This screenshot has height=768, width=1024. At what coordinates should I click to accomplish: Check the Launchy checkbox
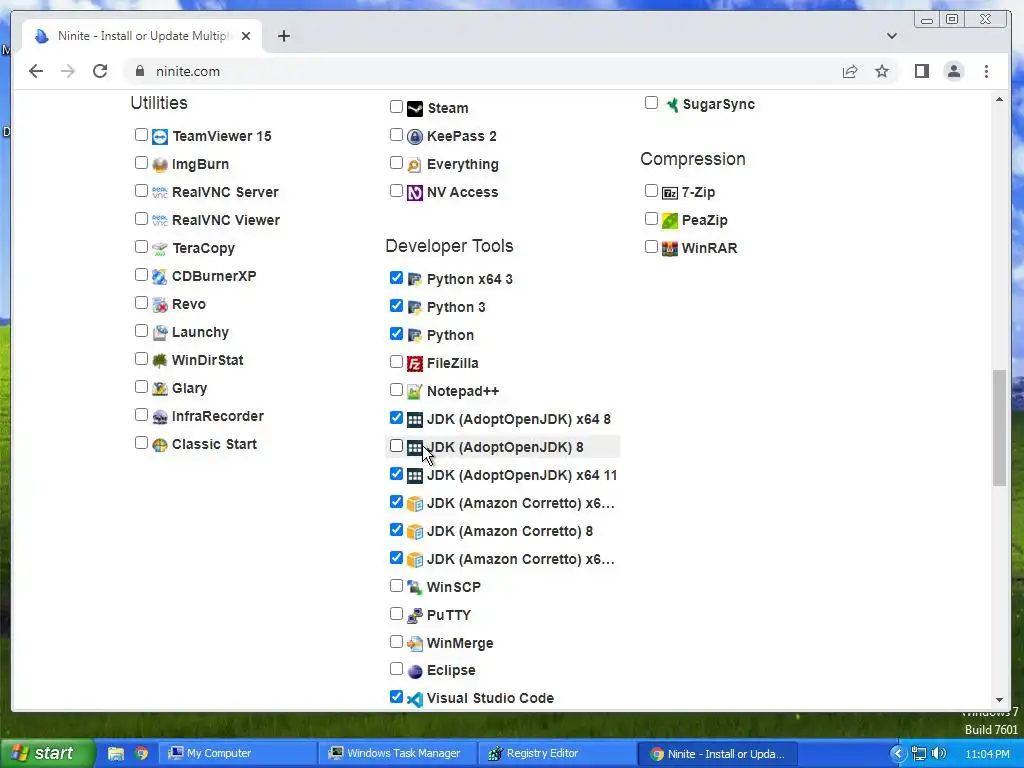tap(141, 331)
